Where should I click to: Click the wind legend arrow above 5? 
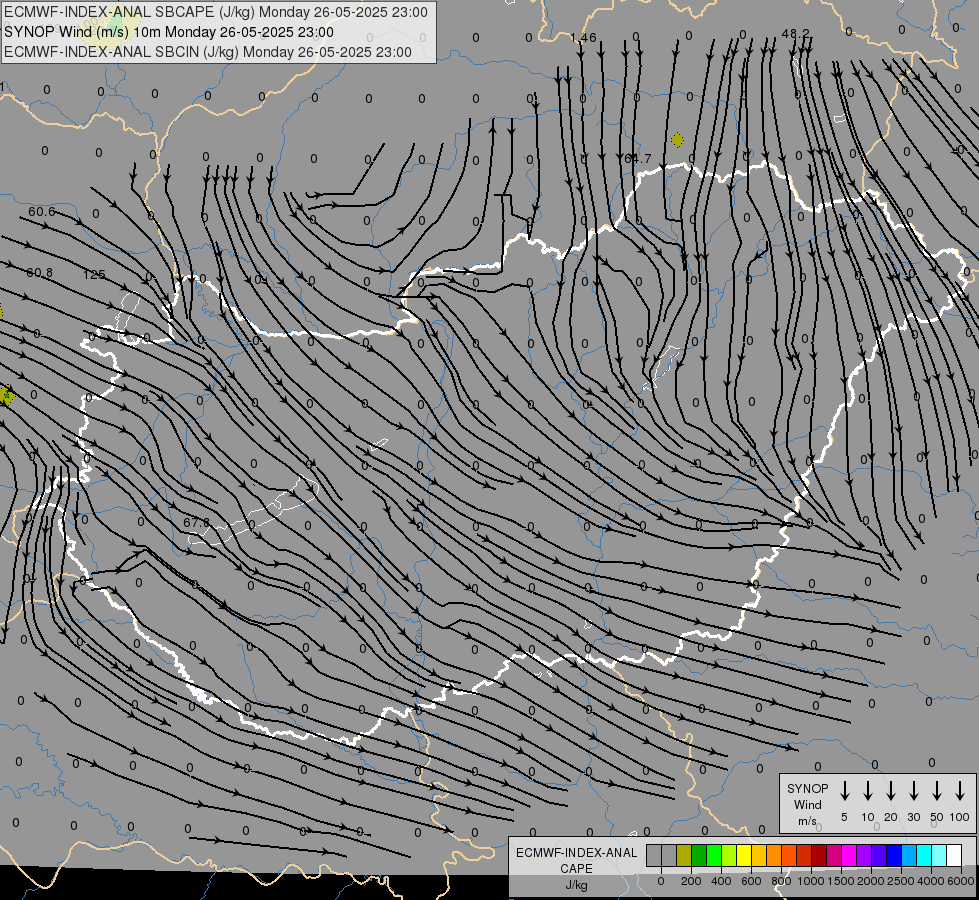pos(844,791)
